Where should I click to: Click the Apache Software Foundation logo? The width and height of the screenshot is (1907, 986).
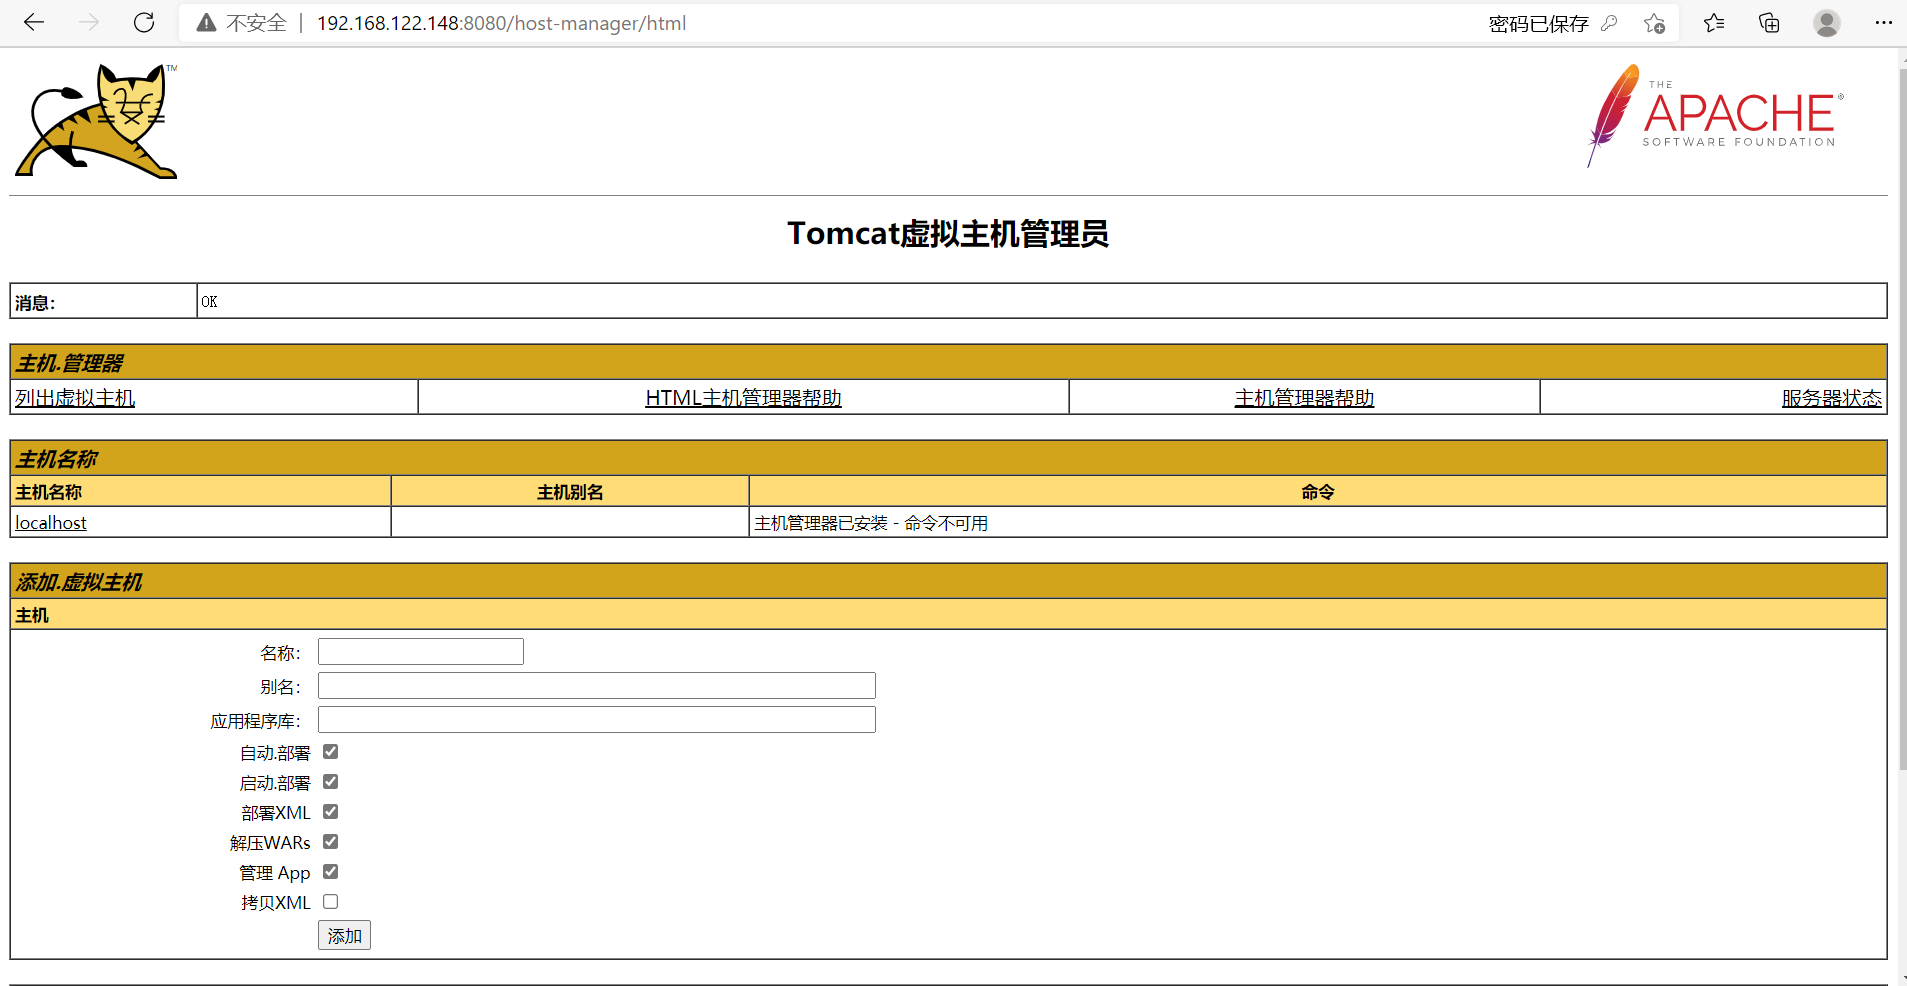1715,116
